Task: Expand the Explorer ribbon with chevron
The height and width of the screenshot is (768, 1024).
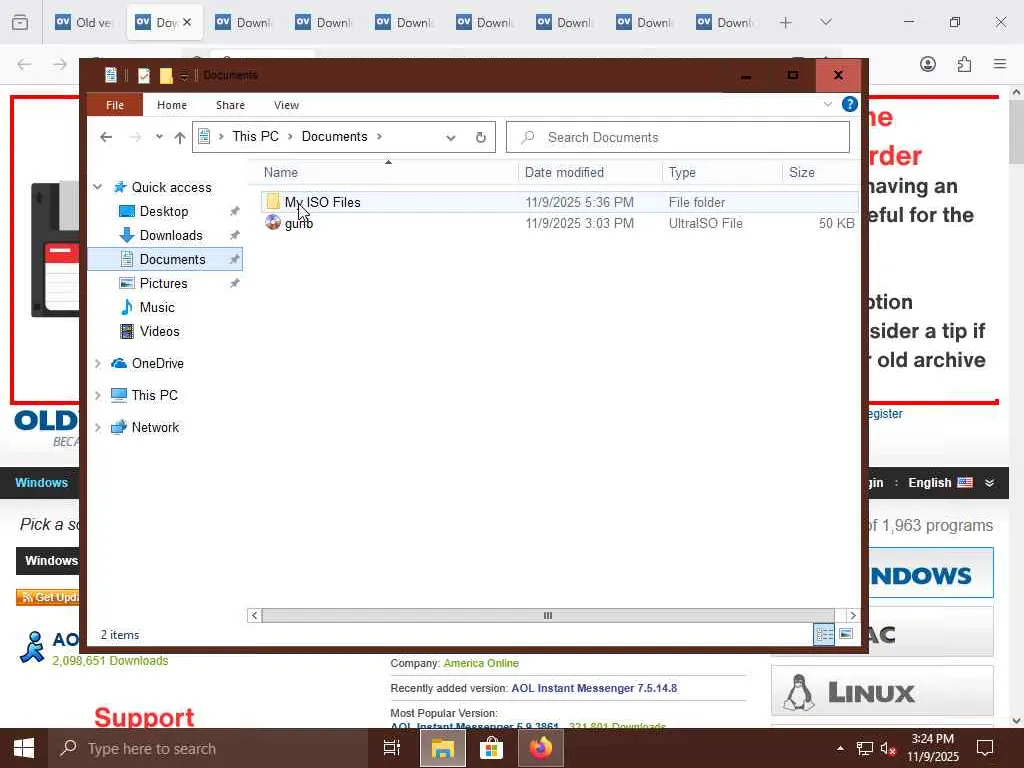Action: tap(827, 104)
